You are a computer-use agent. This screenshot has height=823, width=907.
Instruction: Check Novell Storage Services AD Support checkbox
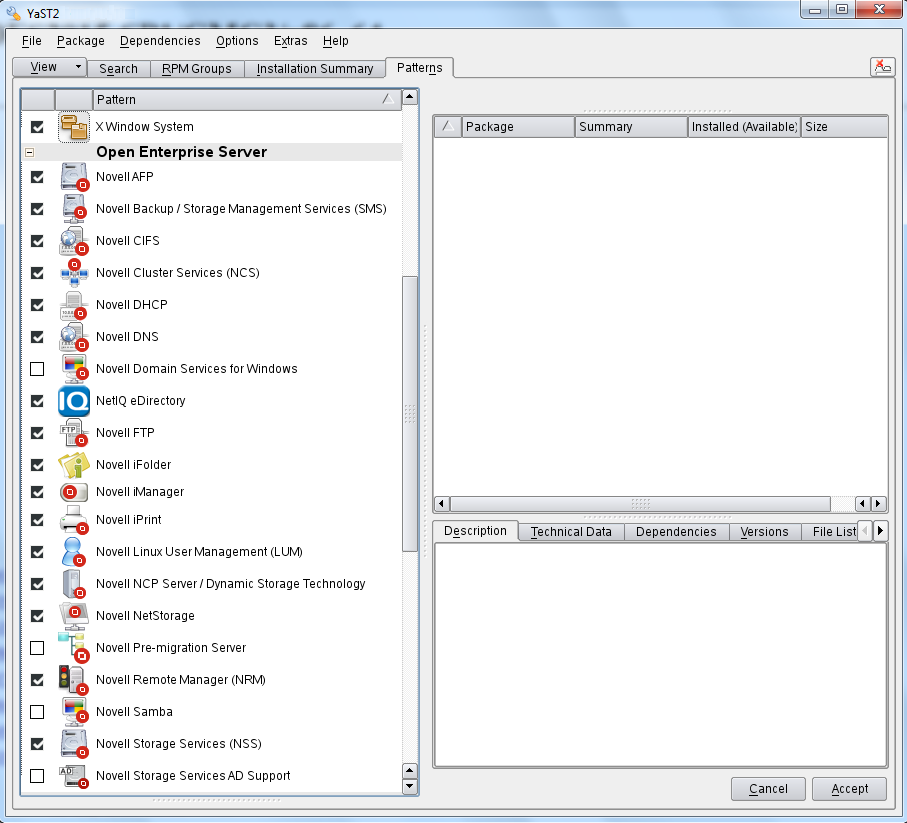(x=37, y=776)
